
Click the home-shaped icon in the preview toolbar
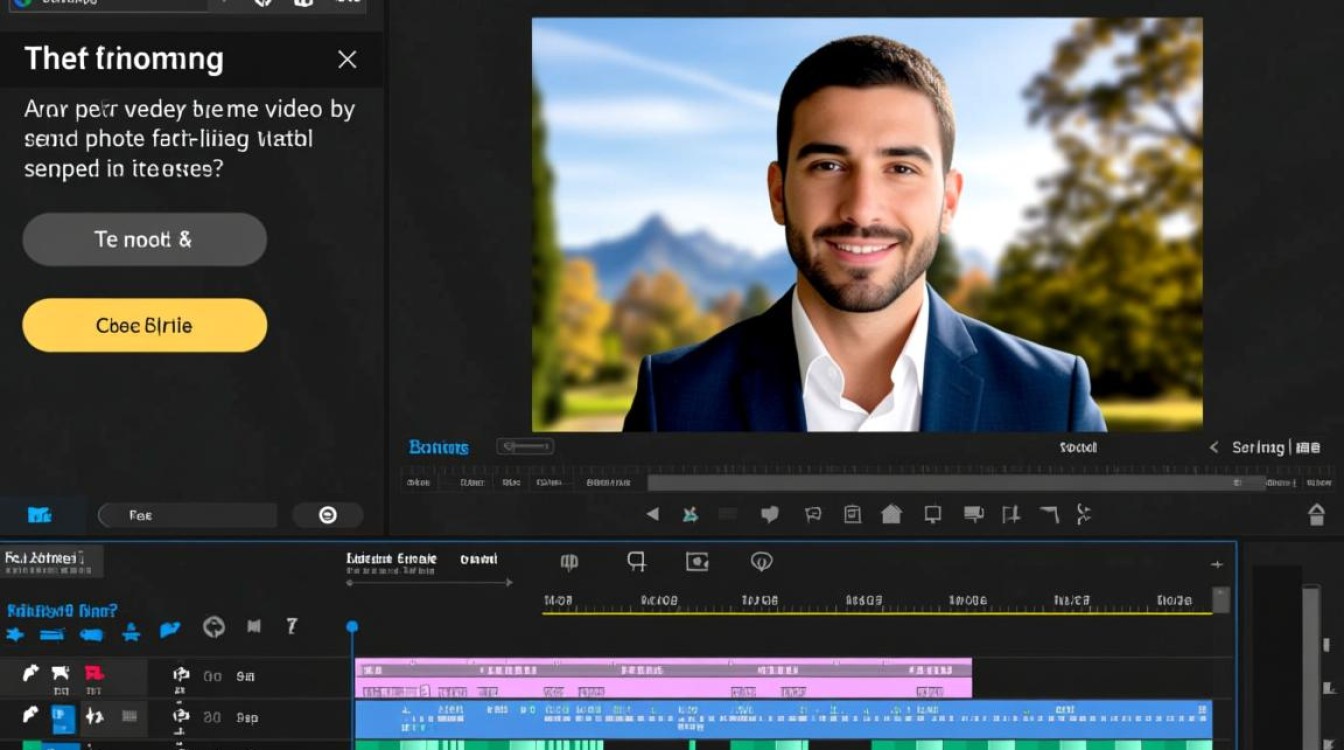[891, 514]
